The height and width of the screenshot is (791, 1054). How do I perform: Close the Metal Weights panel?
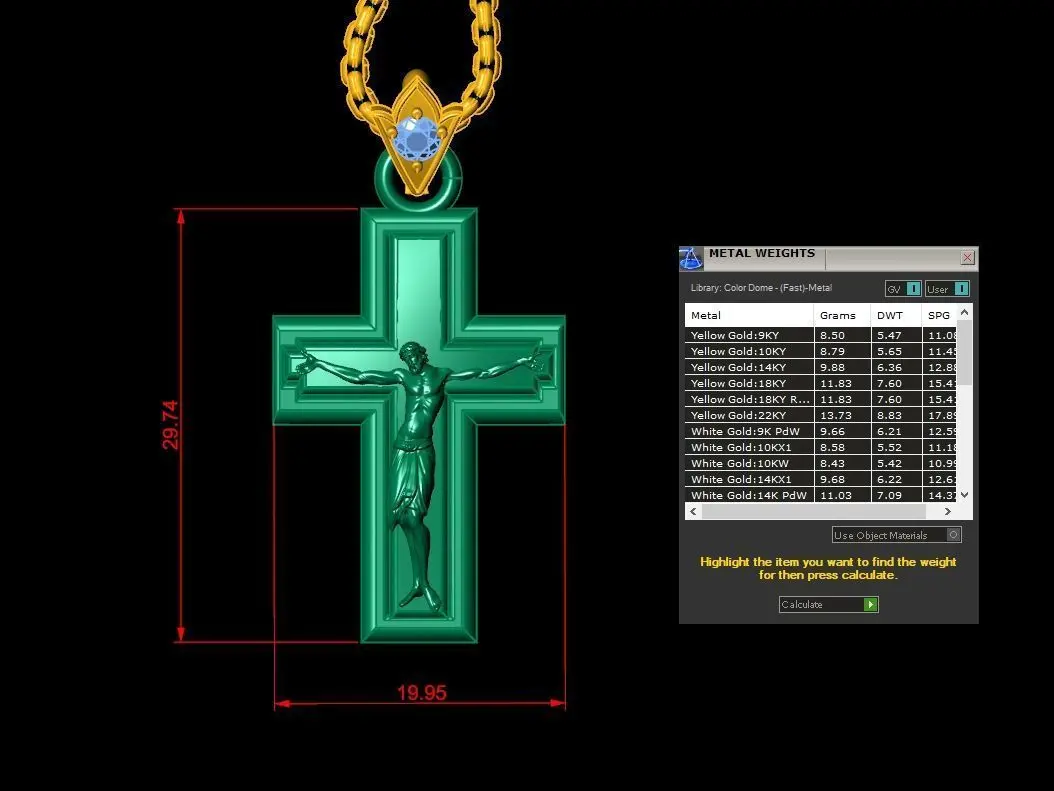[967, 257]
